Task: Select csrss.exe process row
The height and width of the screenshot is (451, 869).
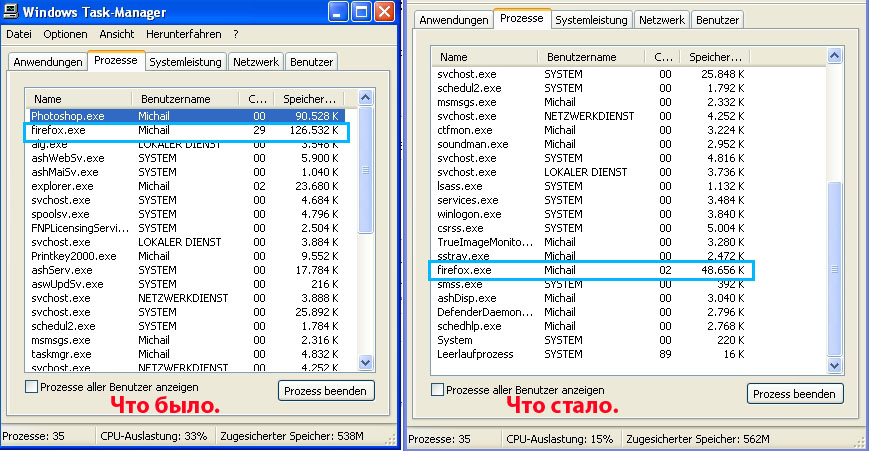Action: (591, 228)
